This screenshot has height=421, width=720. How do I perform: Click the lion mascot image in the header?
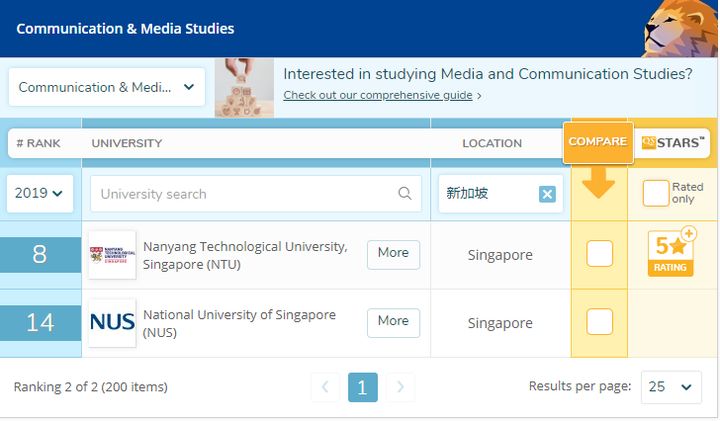[x=679, y=28]
